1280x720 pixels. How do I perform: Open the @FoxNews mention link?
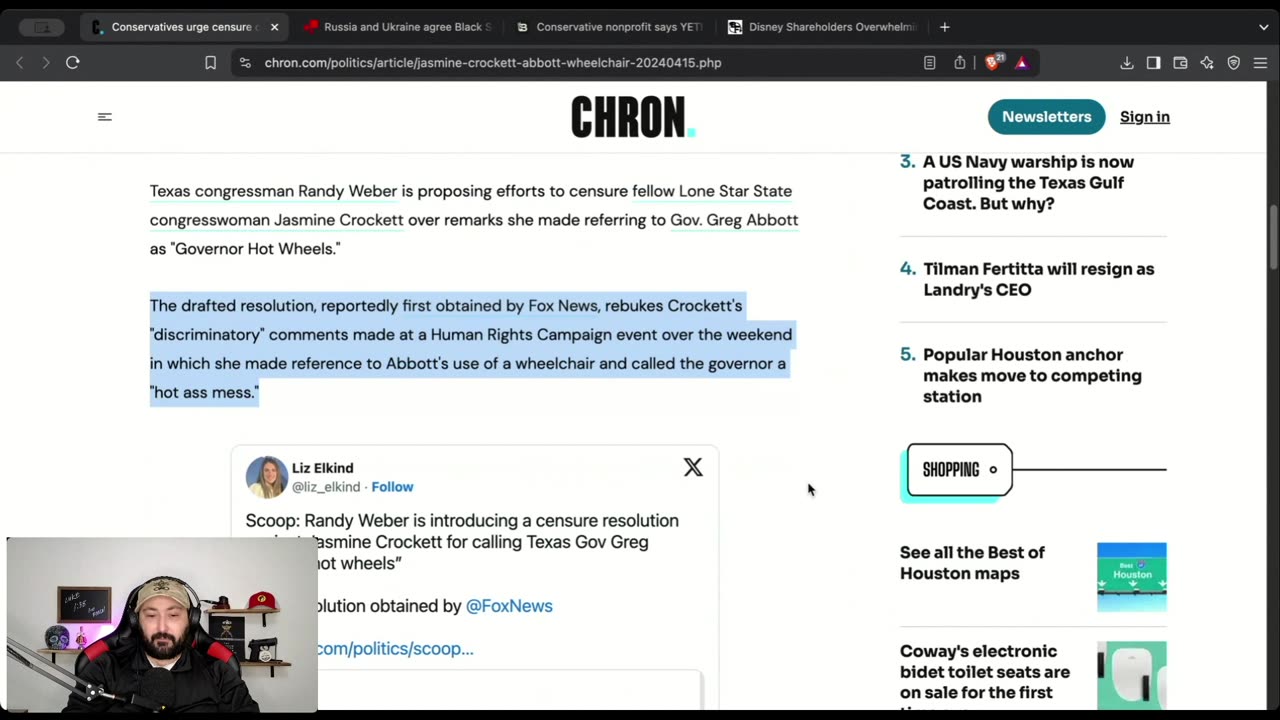(x=509, y=606)
